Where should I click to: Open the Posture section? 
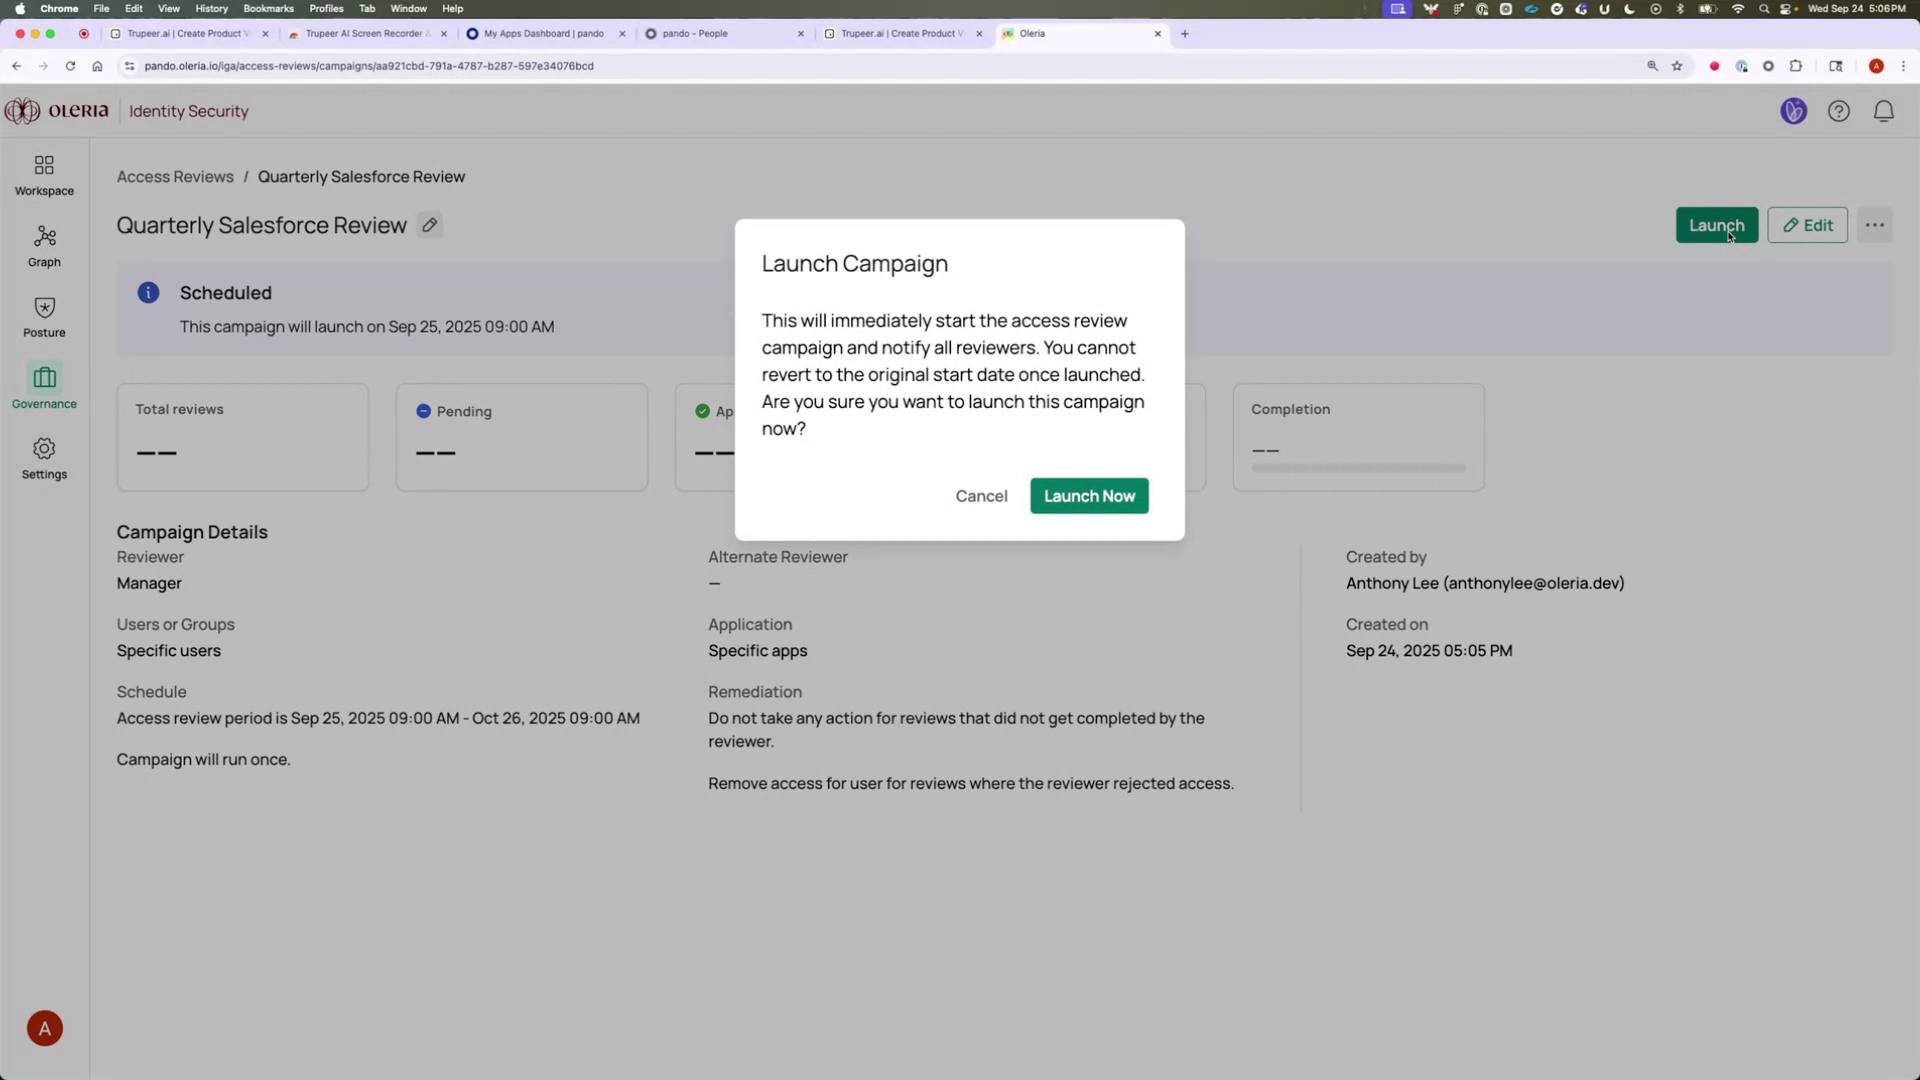pyautogui.click(x=43, y=316)
